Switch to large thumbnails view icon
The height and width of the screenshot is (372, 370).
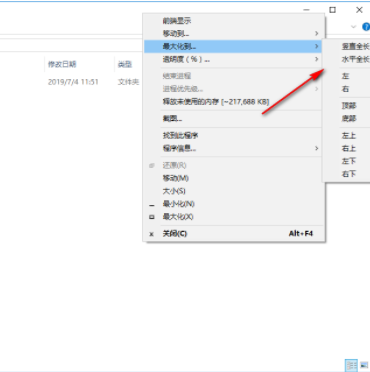click(364, 365)
